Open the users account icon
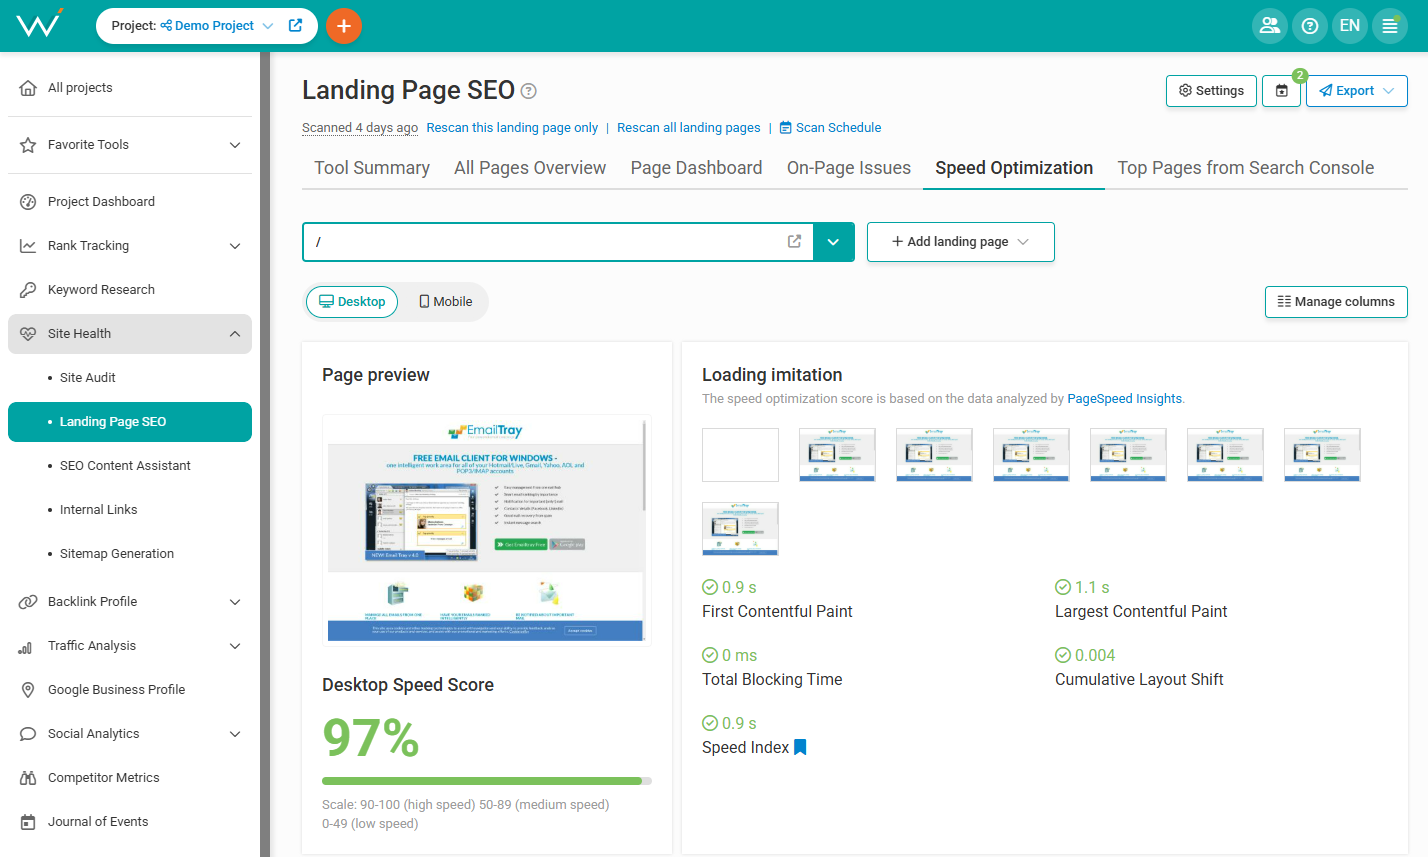This screenshot has width=1428, height=857. click(x=1270, y=26)
